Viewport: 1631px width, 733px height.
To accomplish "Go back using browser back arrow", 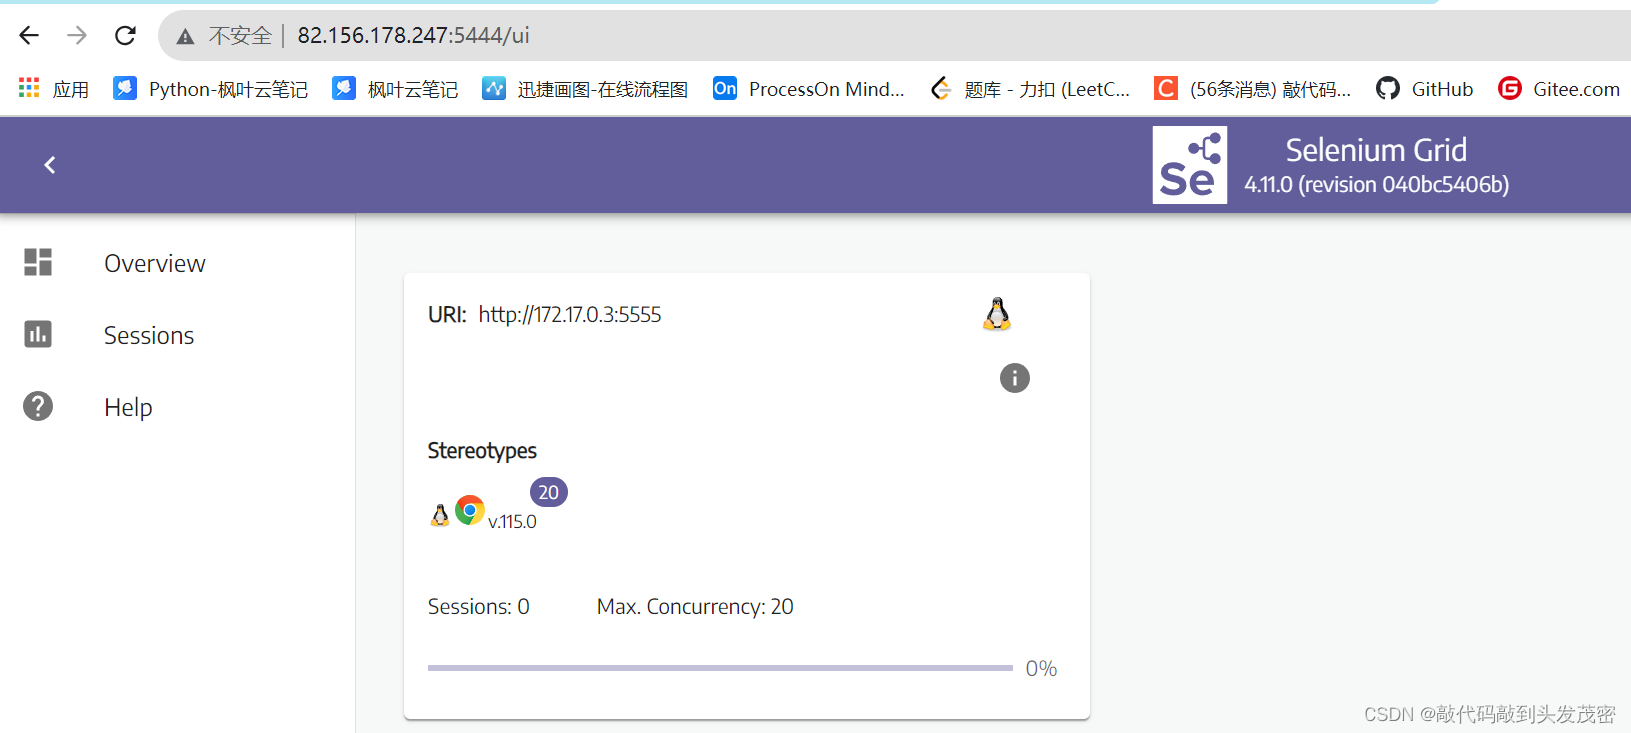I will (x=29, y=36).
